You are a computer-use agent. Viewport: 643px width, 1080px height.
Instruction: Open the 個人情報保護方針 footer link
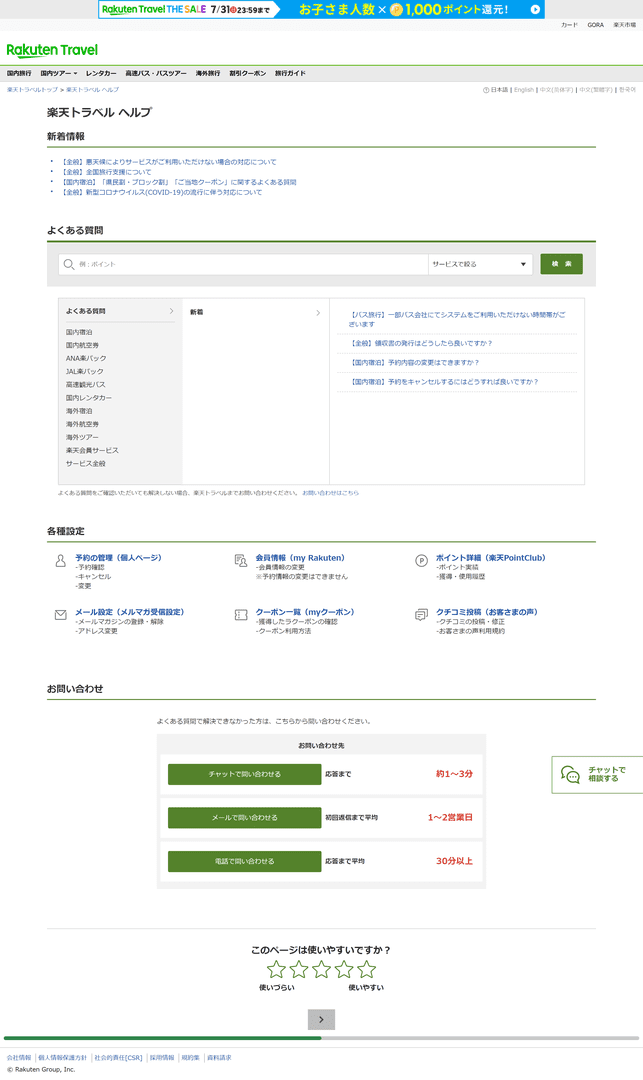[63, 1057]
